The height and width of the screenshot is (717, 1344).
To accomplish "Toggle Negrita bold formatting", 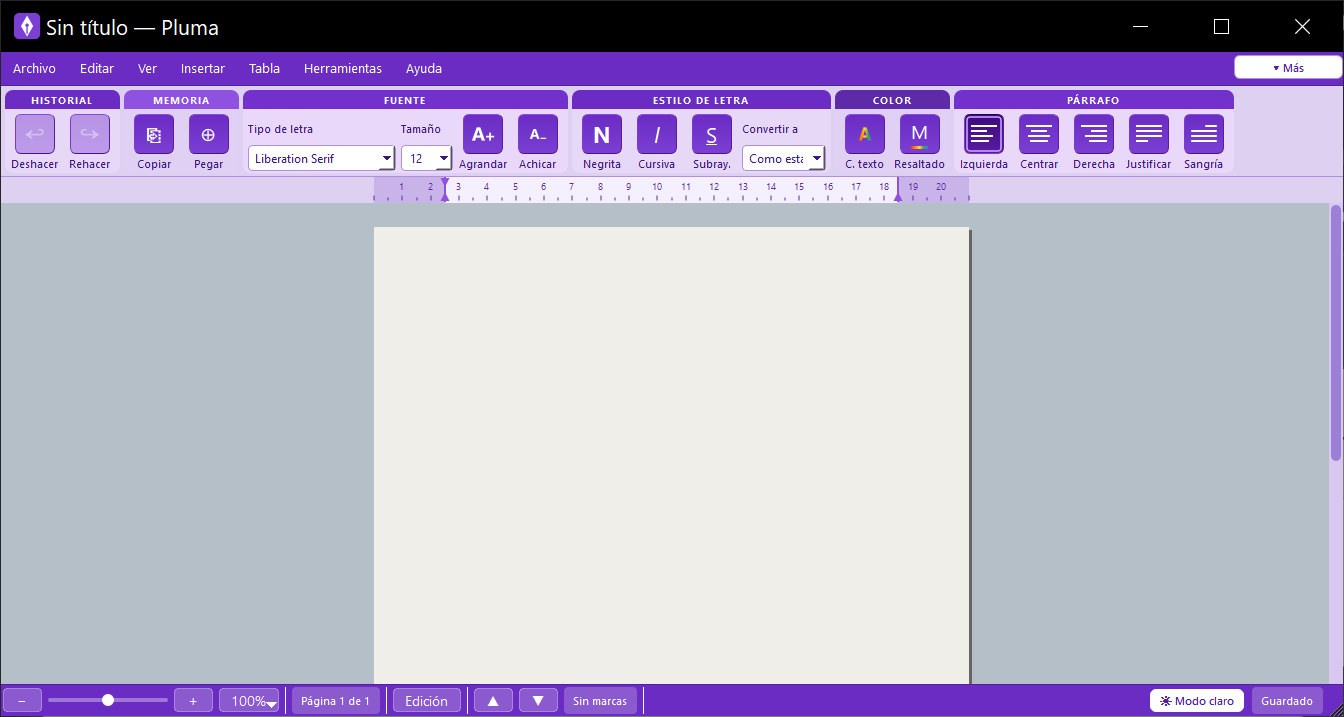I will click(x=602, y=134).
